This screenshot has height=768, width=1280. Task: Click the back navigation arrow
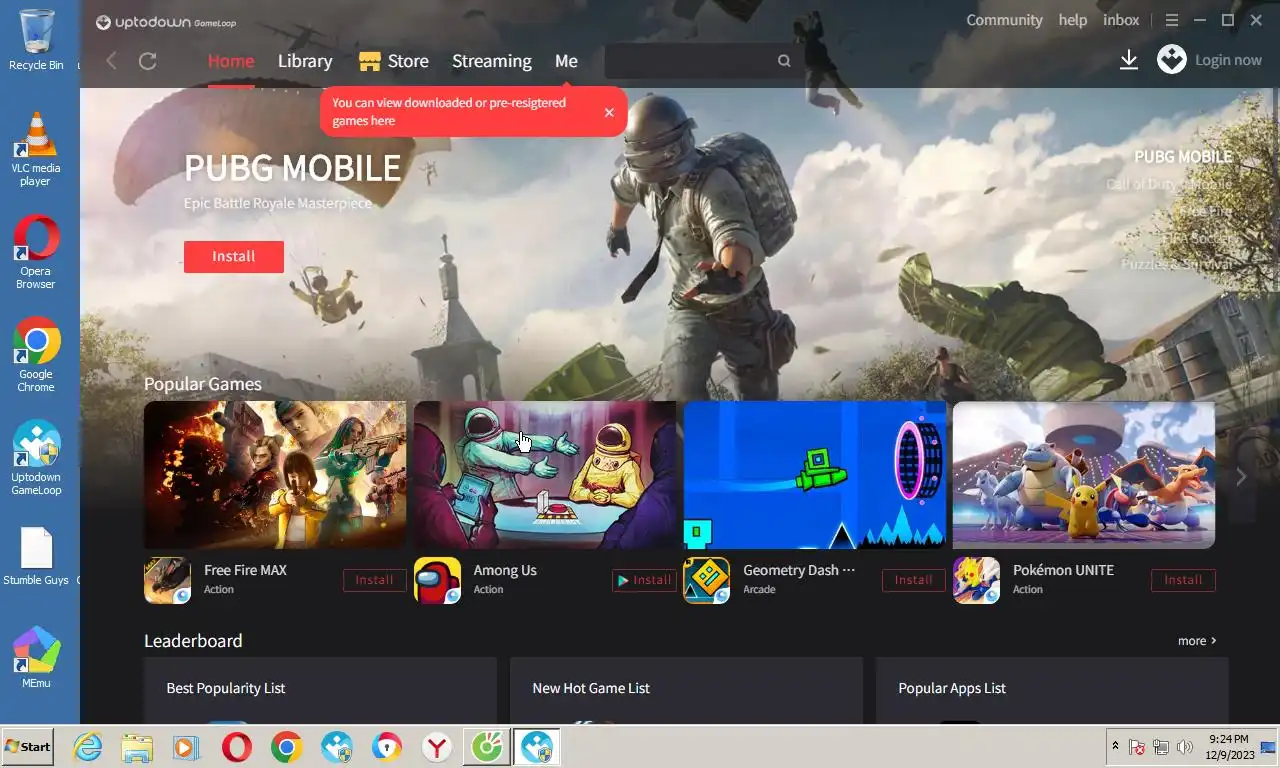[x=111, y=61]
